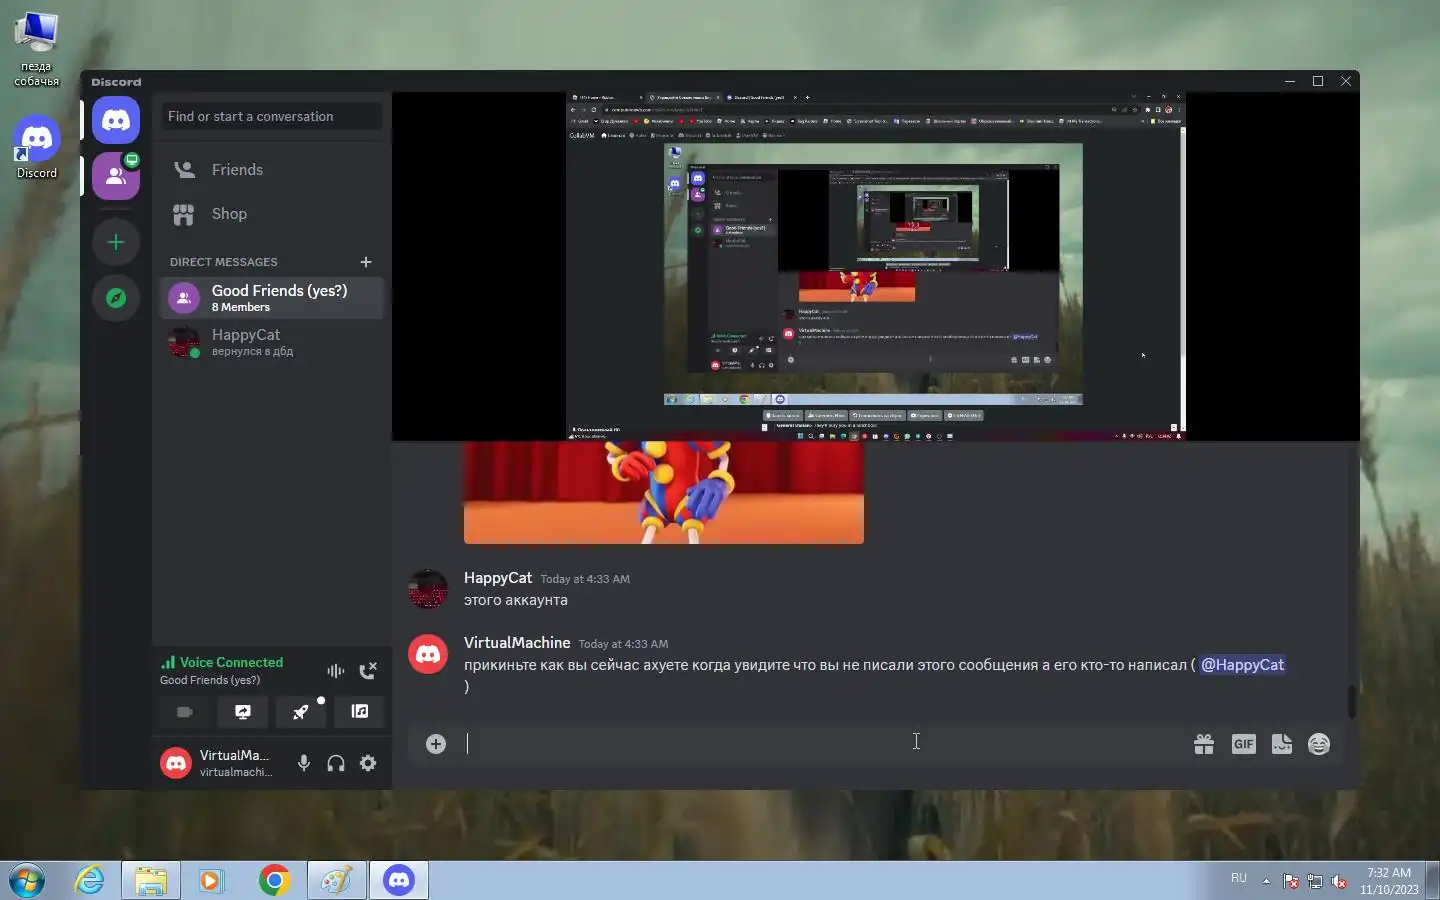Open the Windows Start button
This screenshot has width=1440, height=900.
(26, 881)
